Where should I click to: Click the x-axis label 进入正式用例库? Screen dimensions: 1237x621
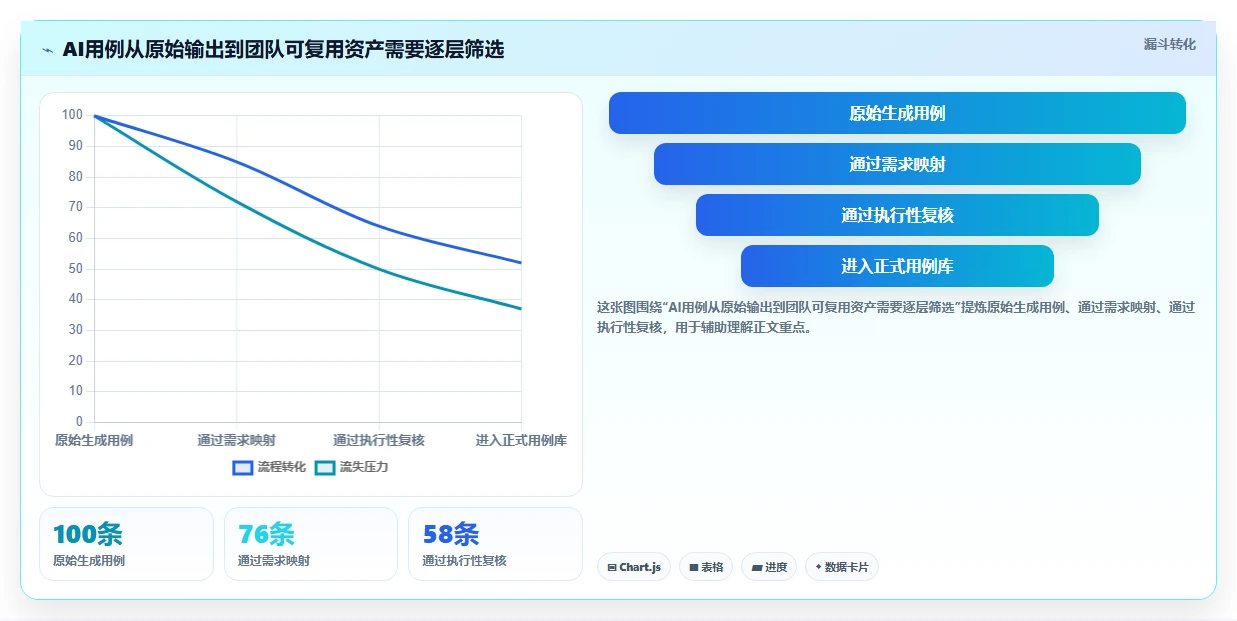(x=521, y=440)
